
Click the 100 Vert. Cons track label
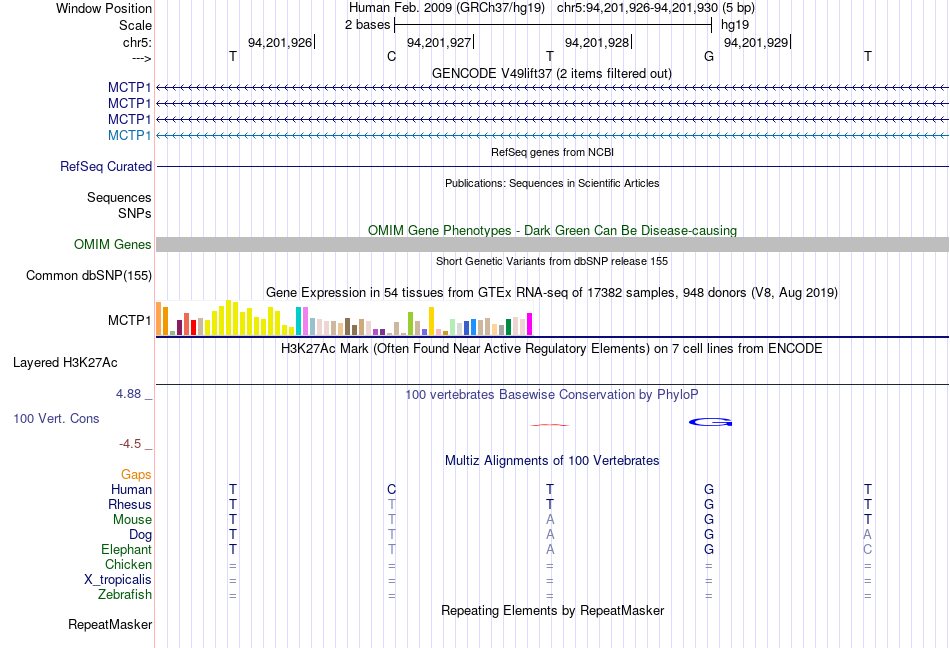click(56, 418)
